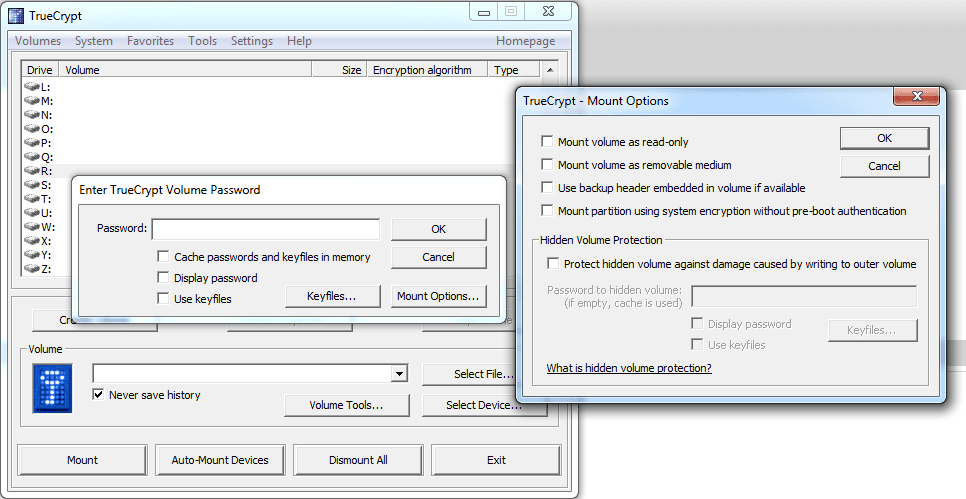This screenshot has height=499, width=966.
Task: Sort by Drive column header
Action: click(40, 70)
